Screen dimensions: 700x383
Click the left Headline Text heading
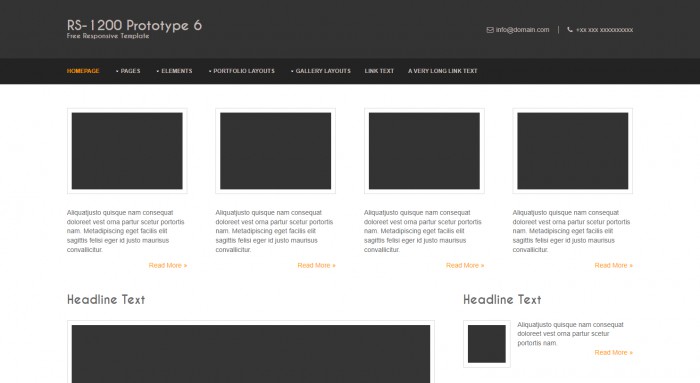(106, 300)
